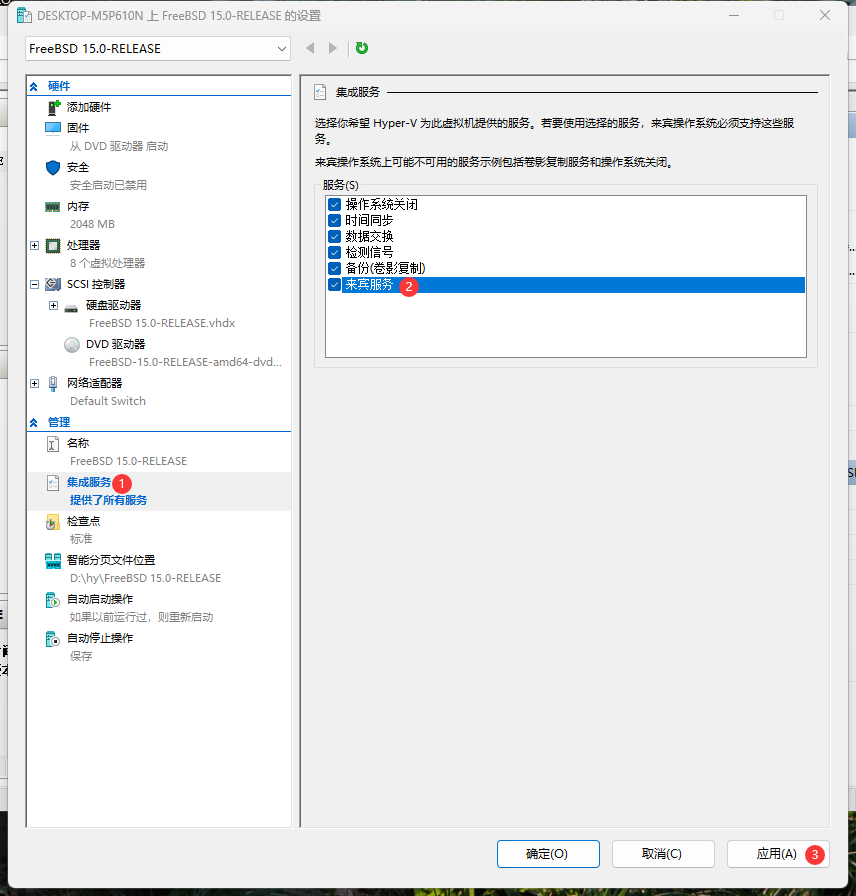Click the 硬盘驱动器 hard drive icon
Screen dimensions: 856x896
point(71,307)
